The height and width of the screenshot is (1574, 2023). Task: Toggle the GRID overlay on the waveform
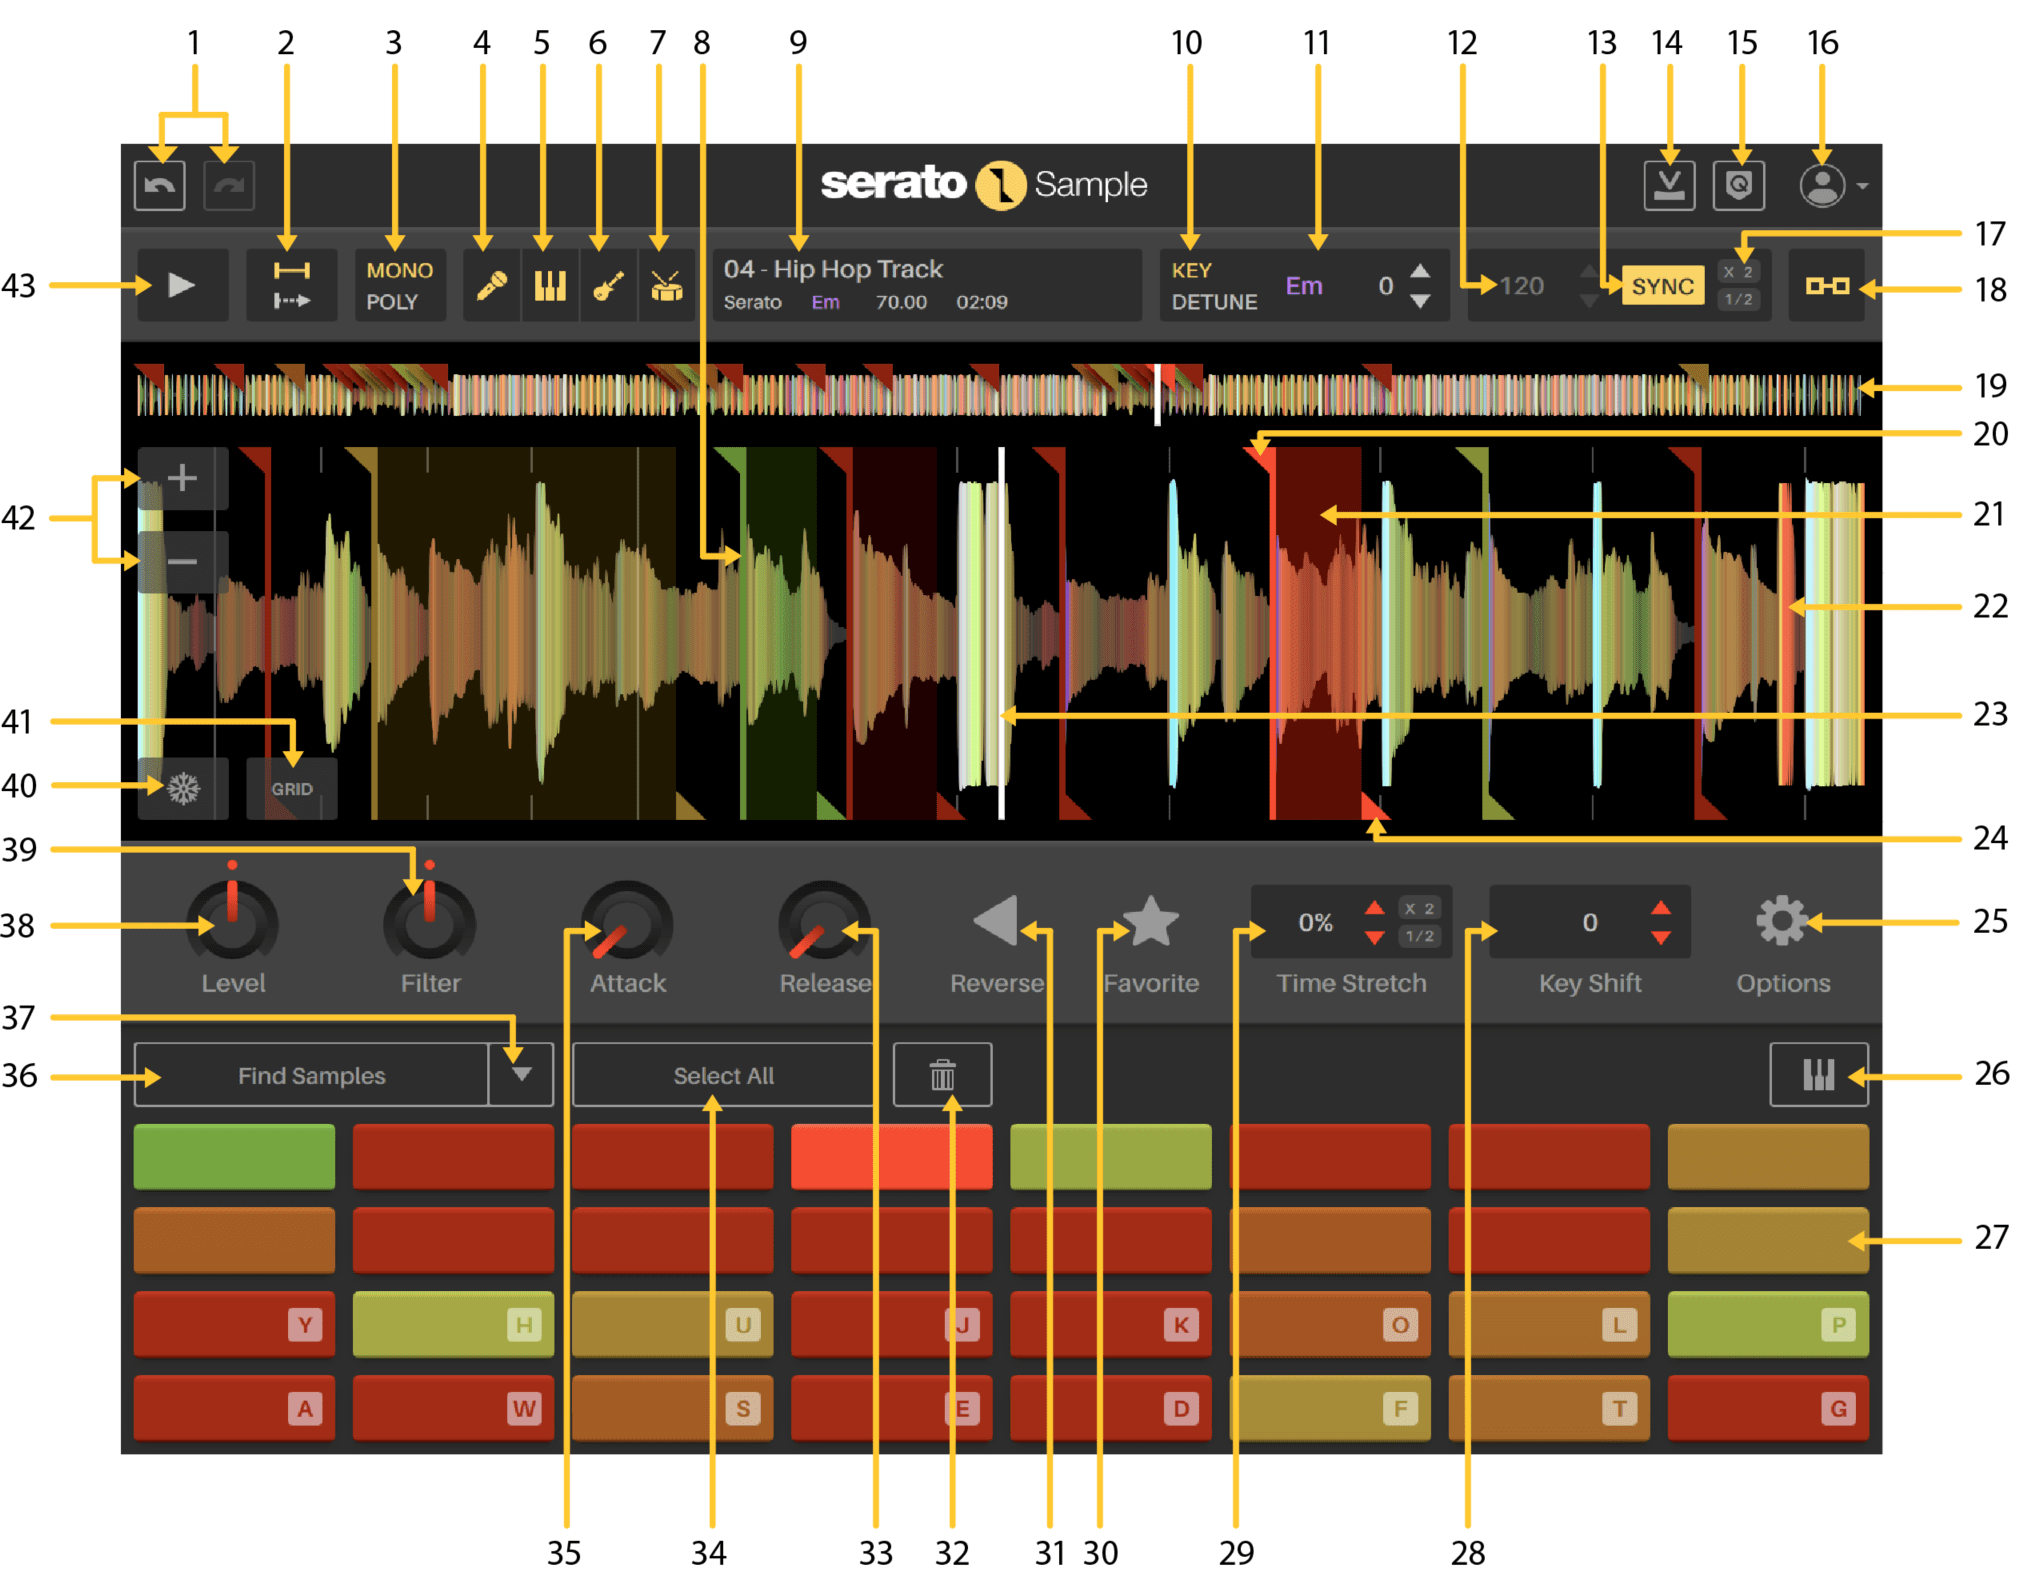click(291, 788)
